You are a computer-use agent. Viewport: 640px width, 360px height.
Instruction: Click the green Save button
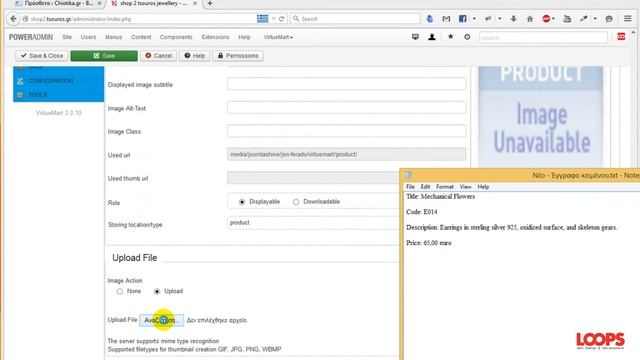pyautogui.click(x=104, y=56)
